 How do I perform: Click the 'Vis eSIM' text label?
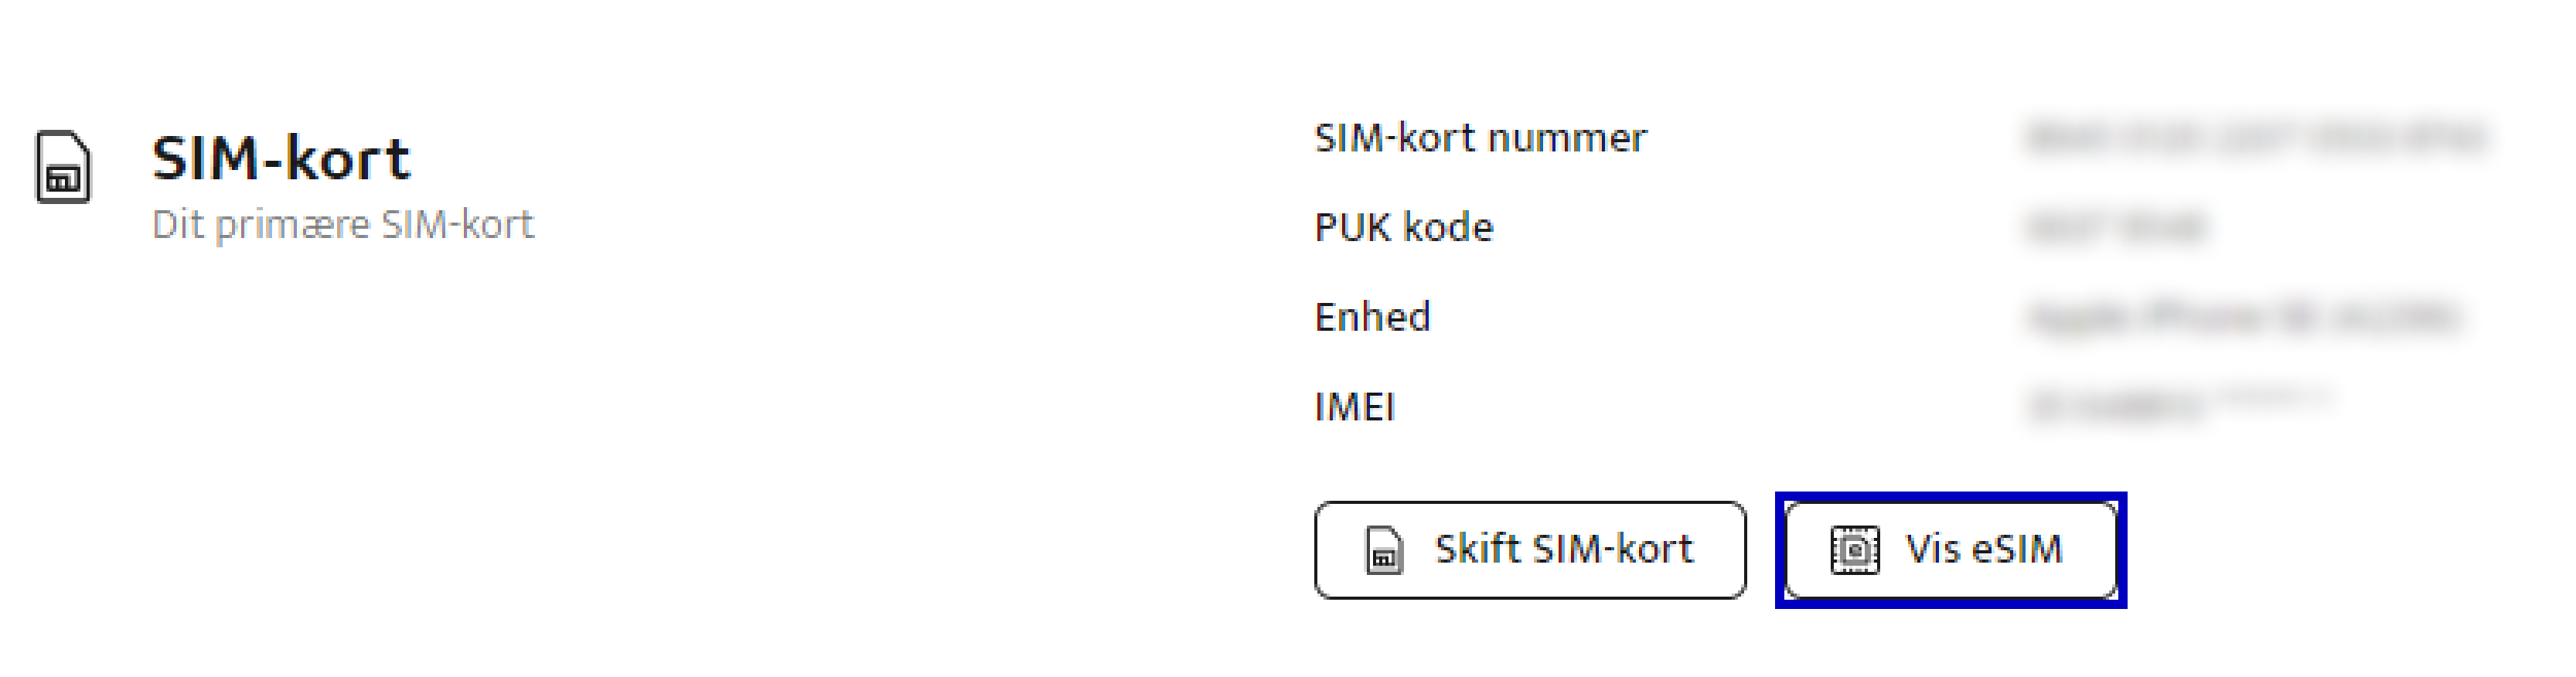(x=1984, y=549)
